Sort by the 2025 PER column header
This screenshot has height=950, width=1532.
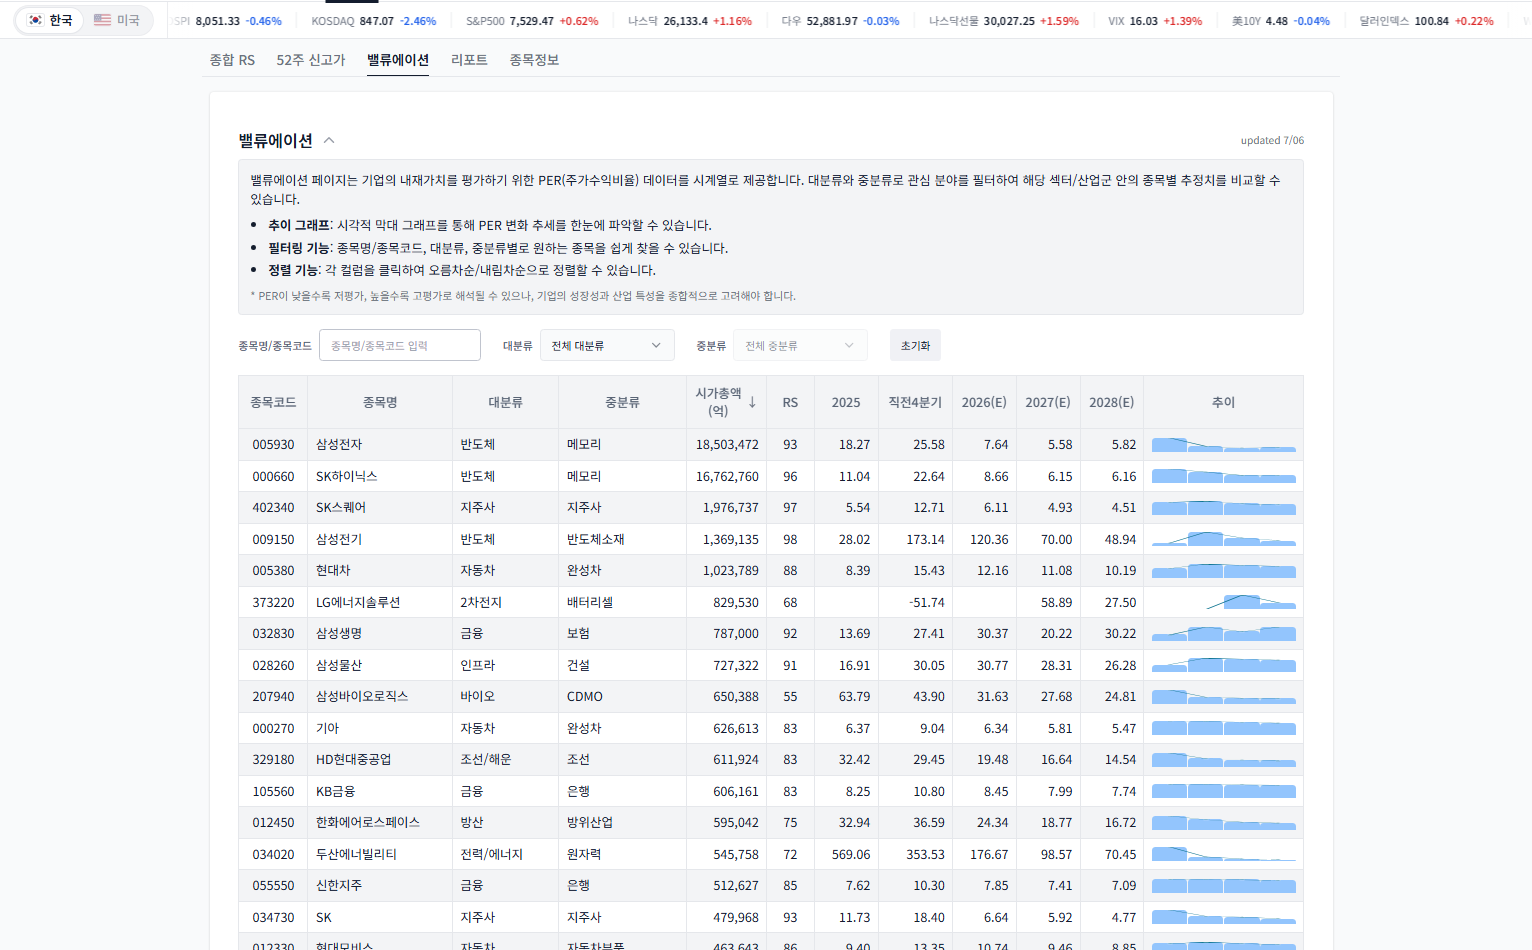point(846,402)
